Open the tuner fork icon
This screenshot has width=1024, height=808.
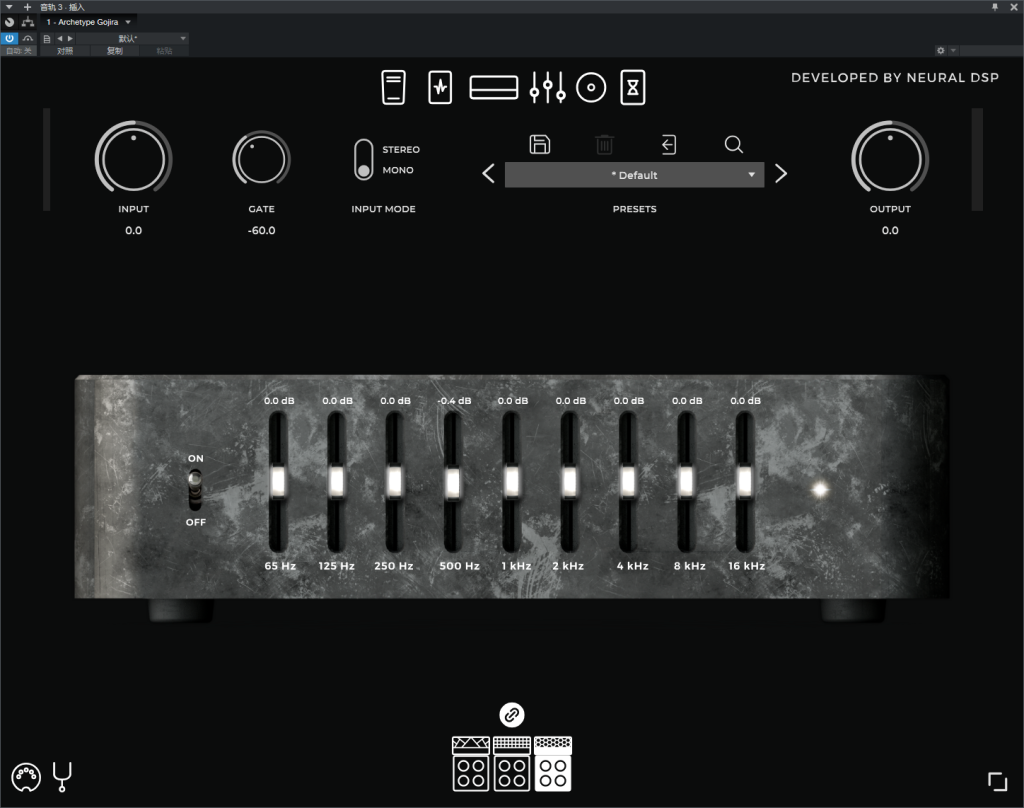[62, 777]
